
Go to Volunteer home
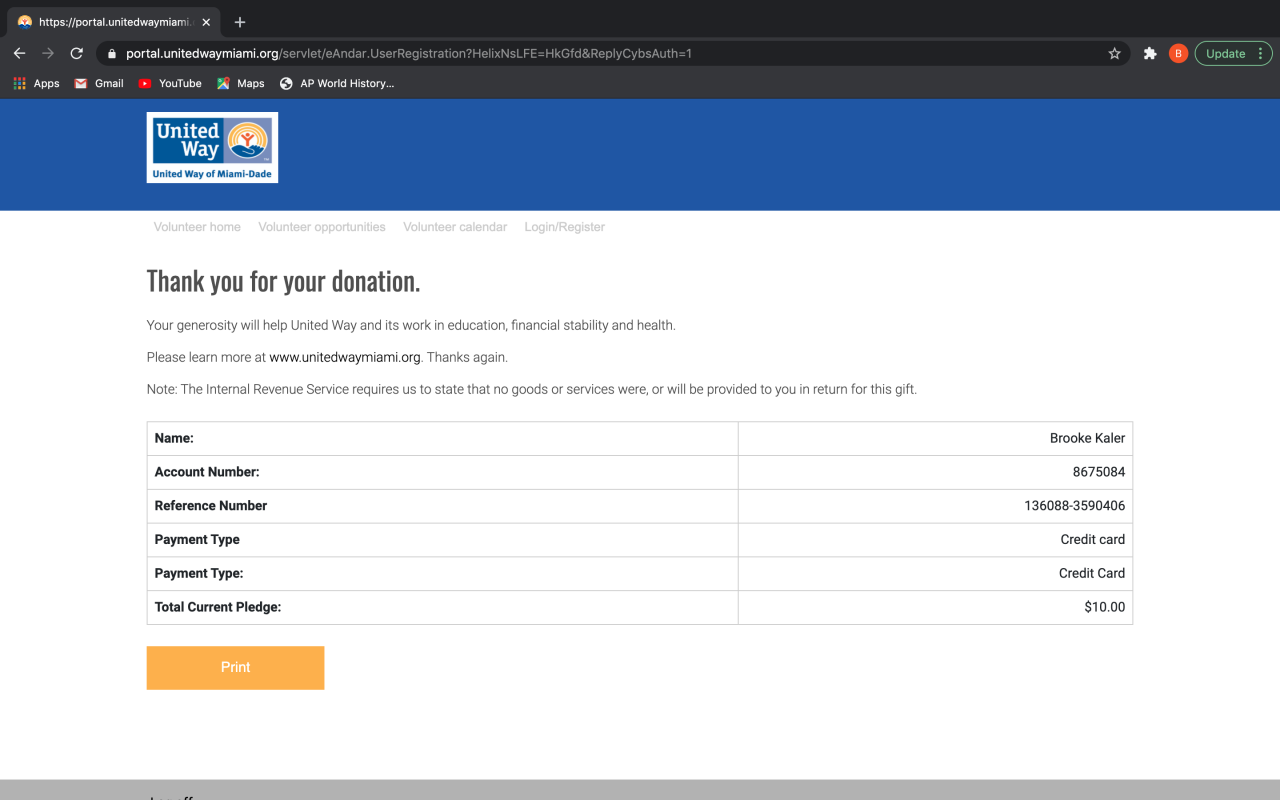[x=197, y=227]
